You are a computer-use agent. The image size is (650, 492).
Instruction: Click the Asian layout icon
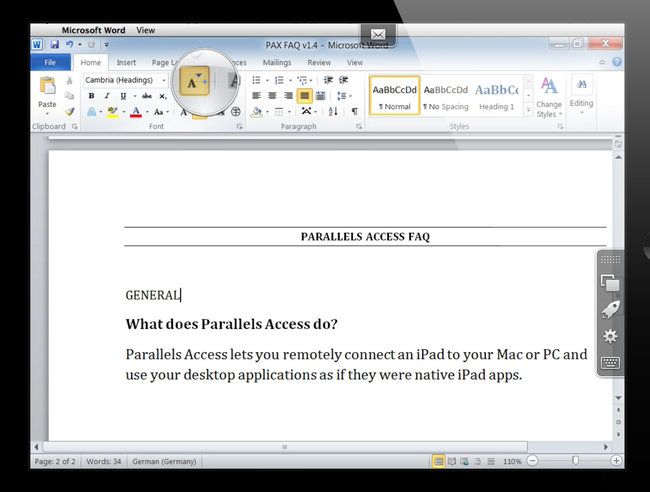click(306, 111)
